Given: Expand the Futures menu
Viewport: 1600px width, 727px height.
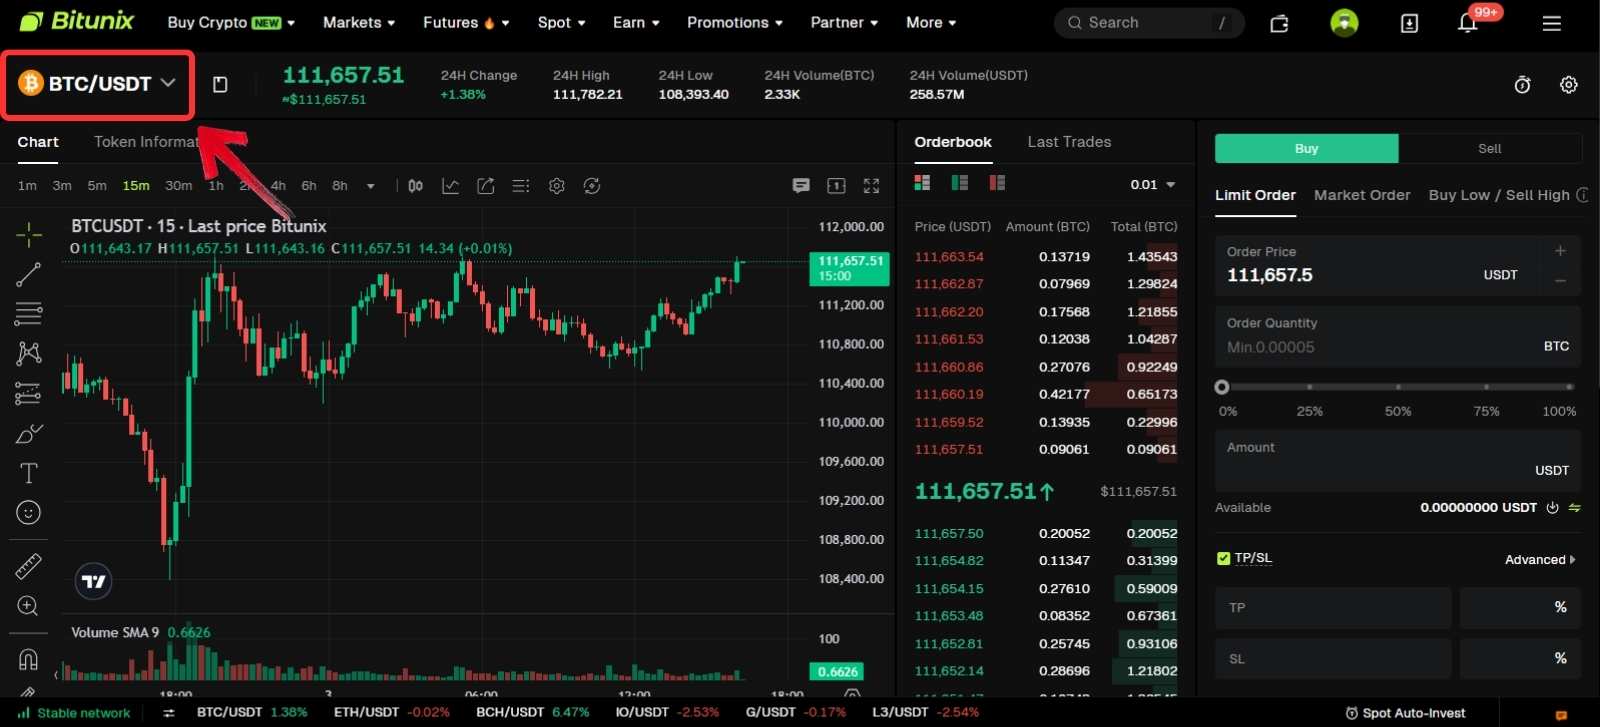Looking at the screenshot, I should [x=466, y=22].
